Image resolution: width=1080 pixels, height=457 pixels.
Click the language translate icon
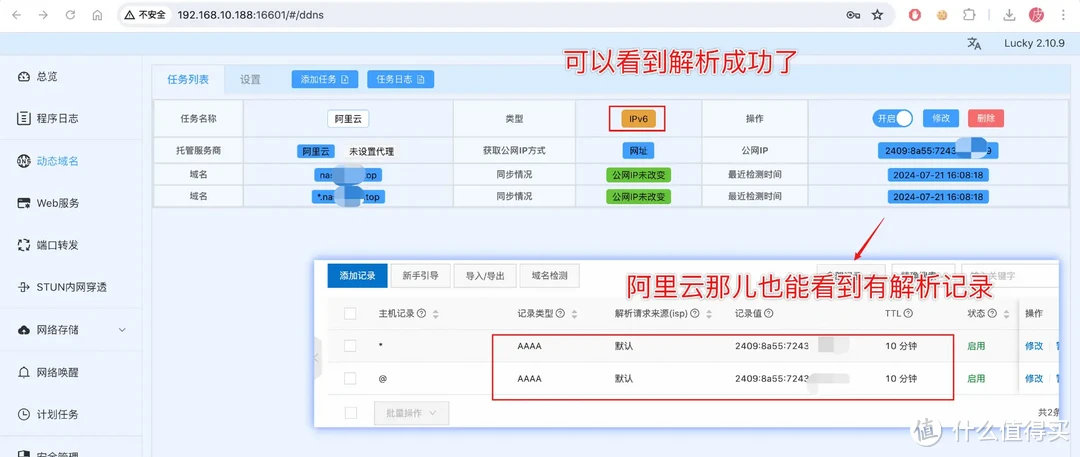coord(974,44)
